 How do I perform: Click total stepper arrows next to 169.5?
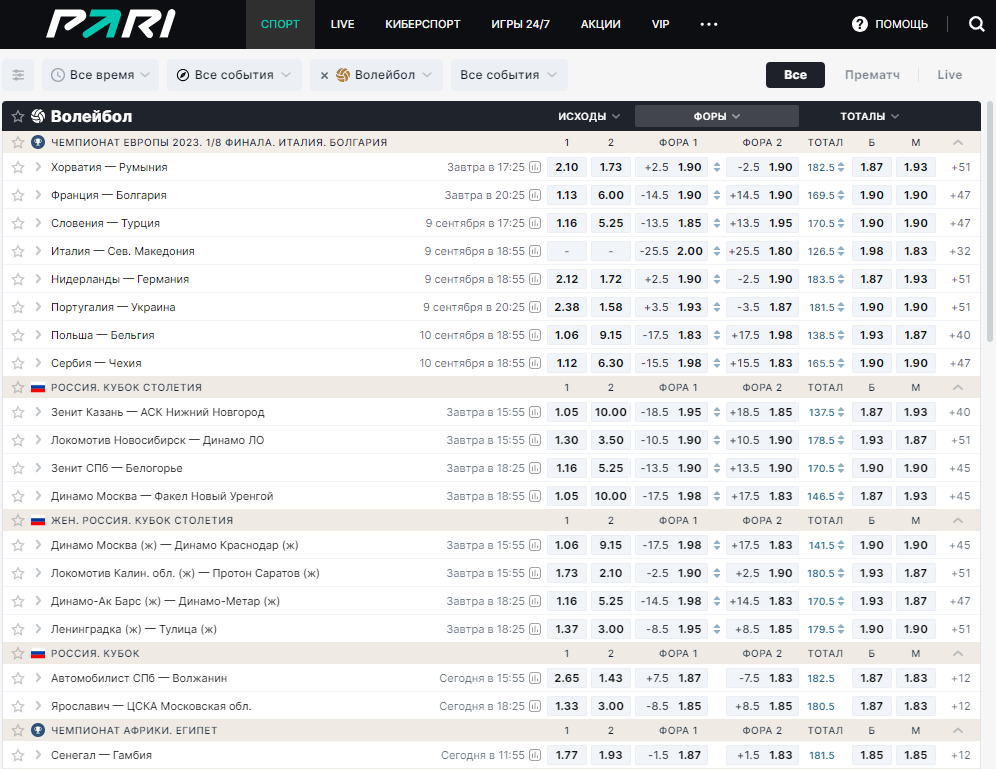click(x=841, y=195)
